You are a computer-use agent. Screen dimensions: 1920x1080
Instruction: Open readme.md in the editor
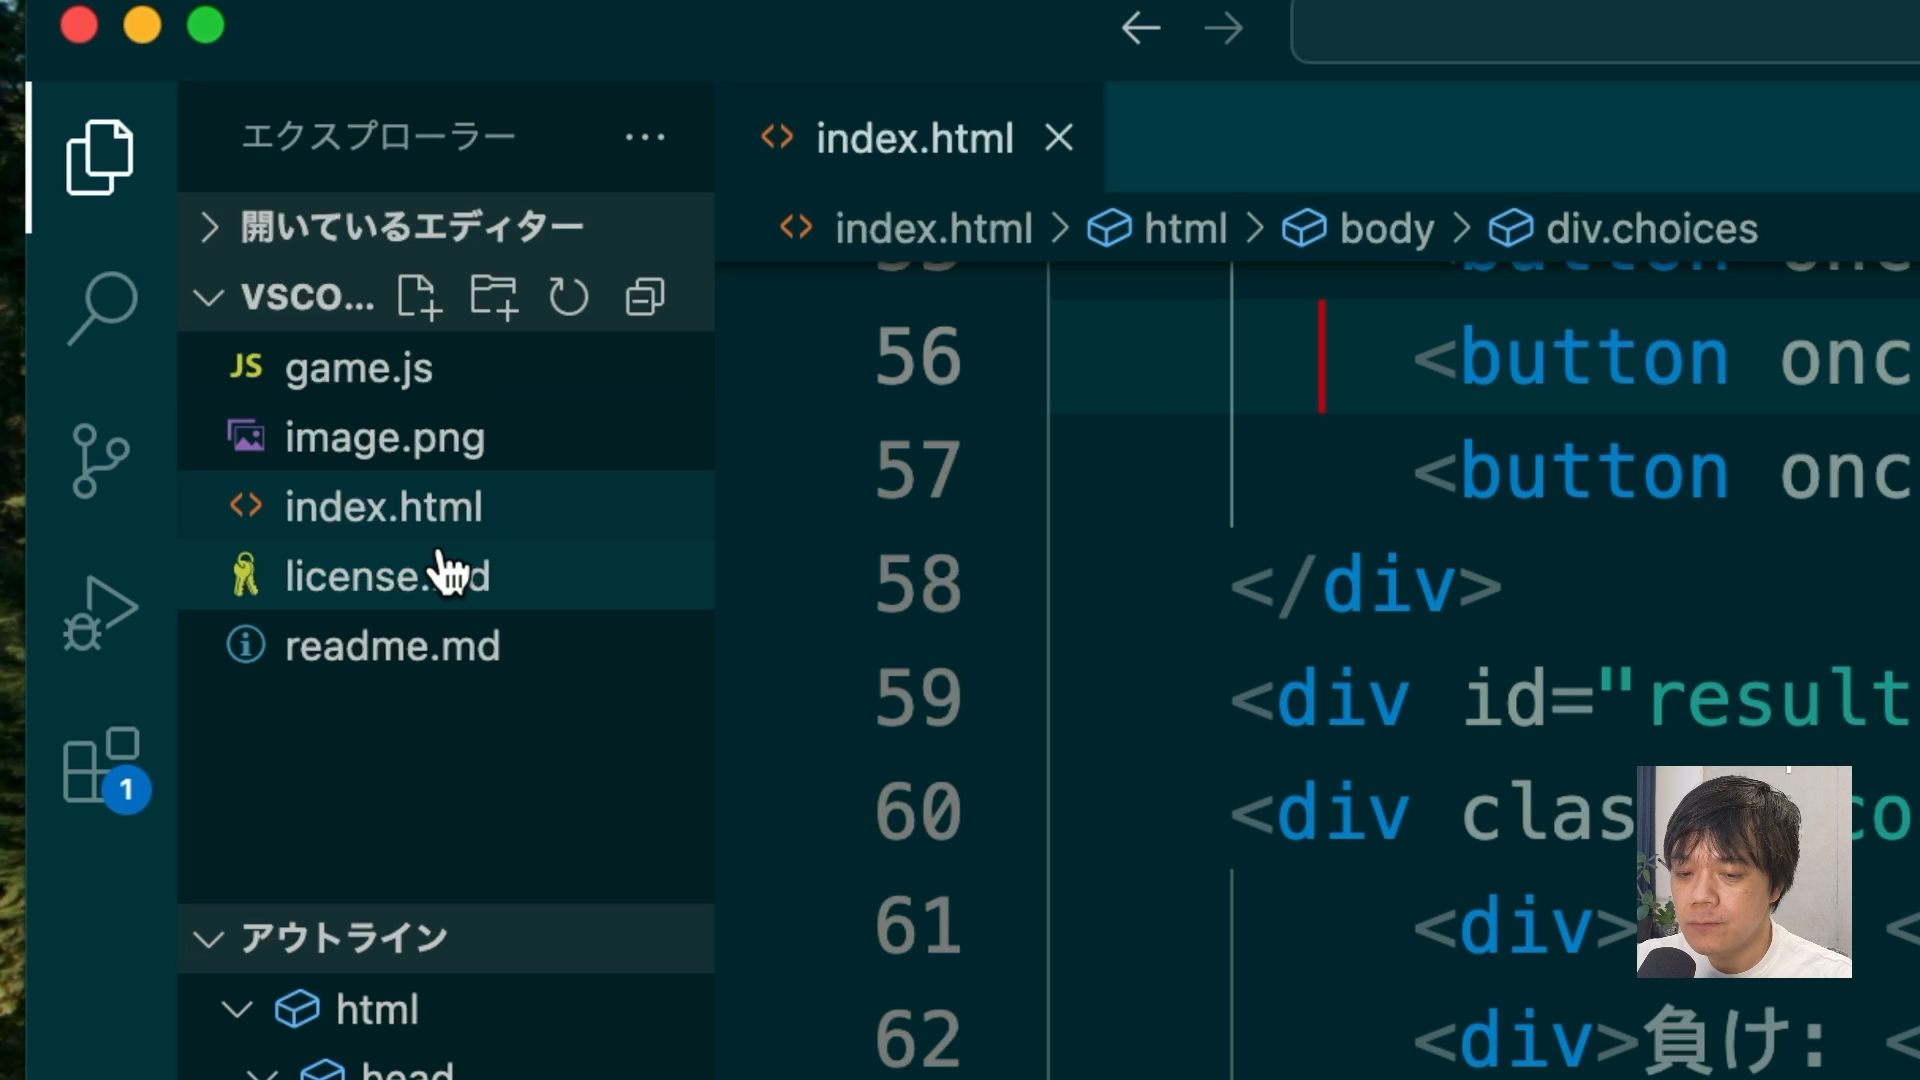pos(393,646)
